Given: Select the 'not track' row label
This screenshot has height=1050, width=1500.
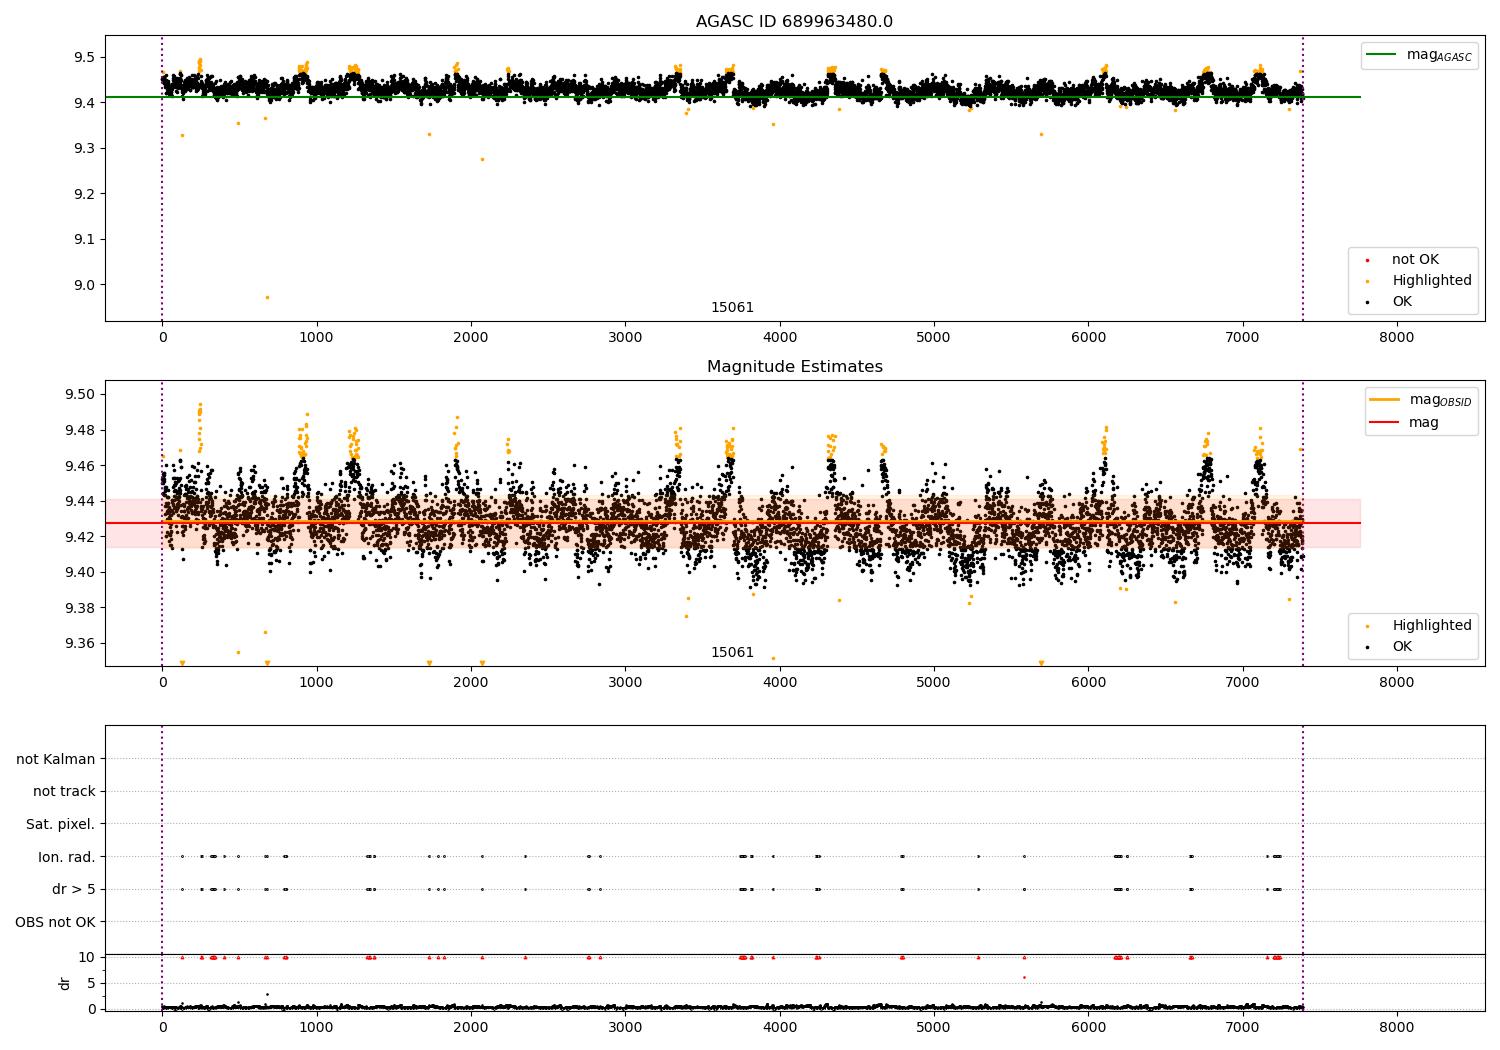Looking at the screenshot, I should [x=64, y=792].
